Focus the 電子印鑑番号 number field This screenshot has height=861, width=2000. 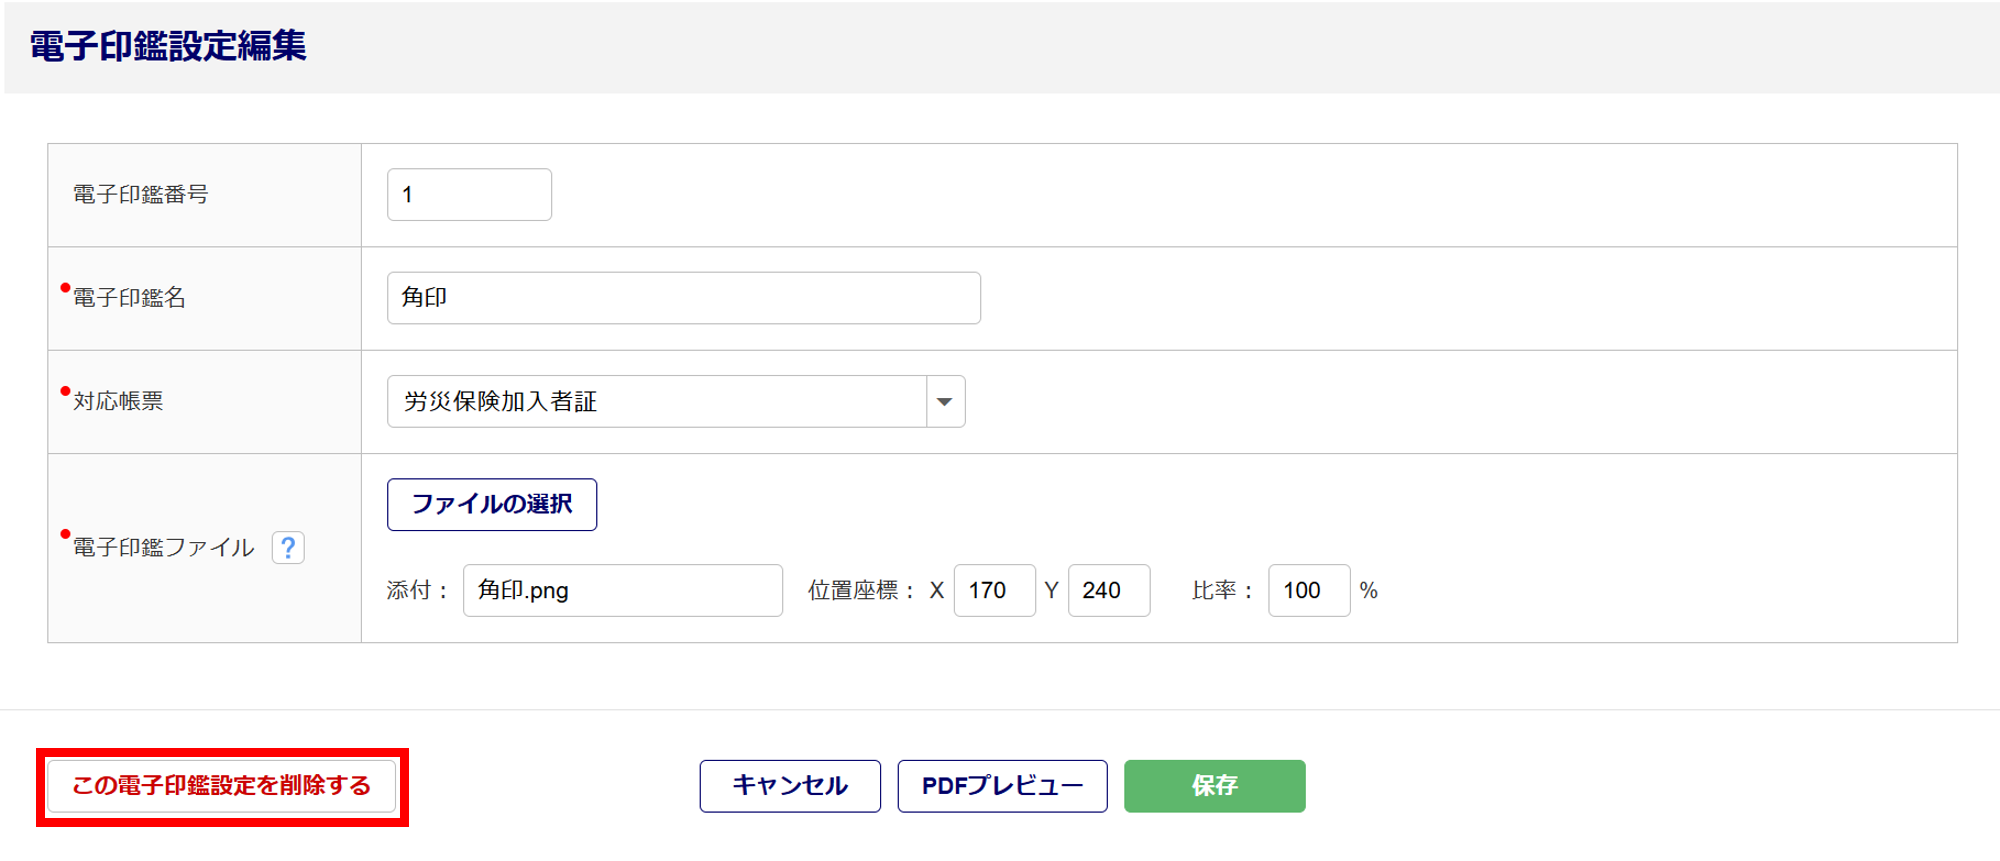click(469, 195)
